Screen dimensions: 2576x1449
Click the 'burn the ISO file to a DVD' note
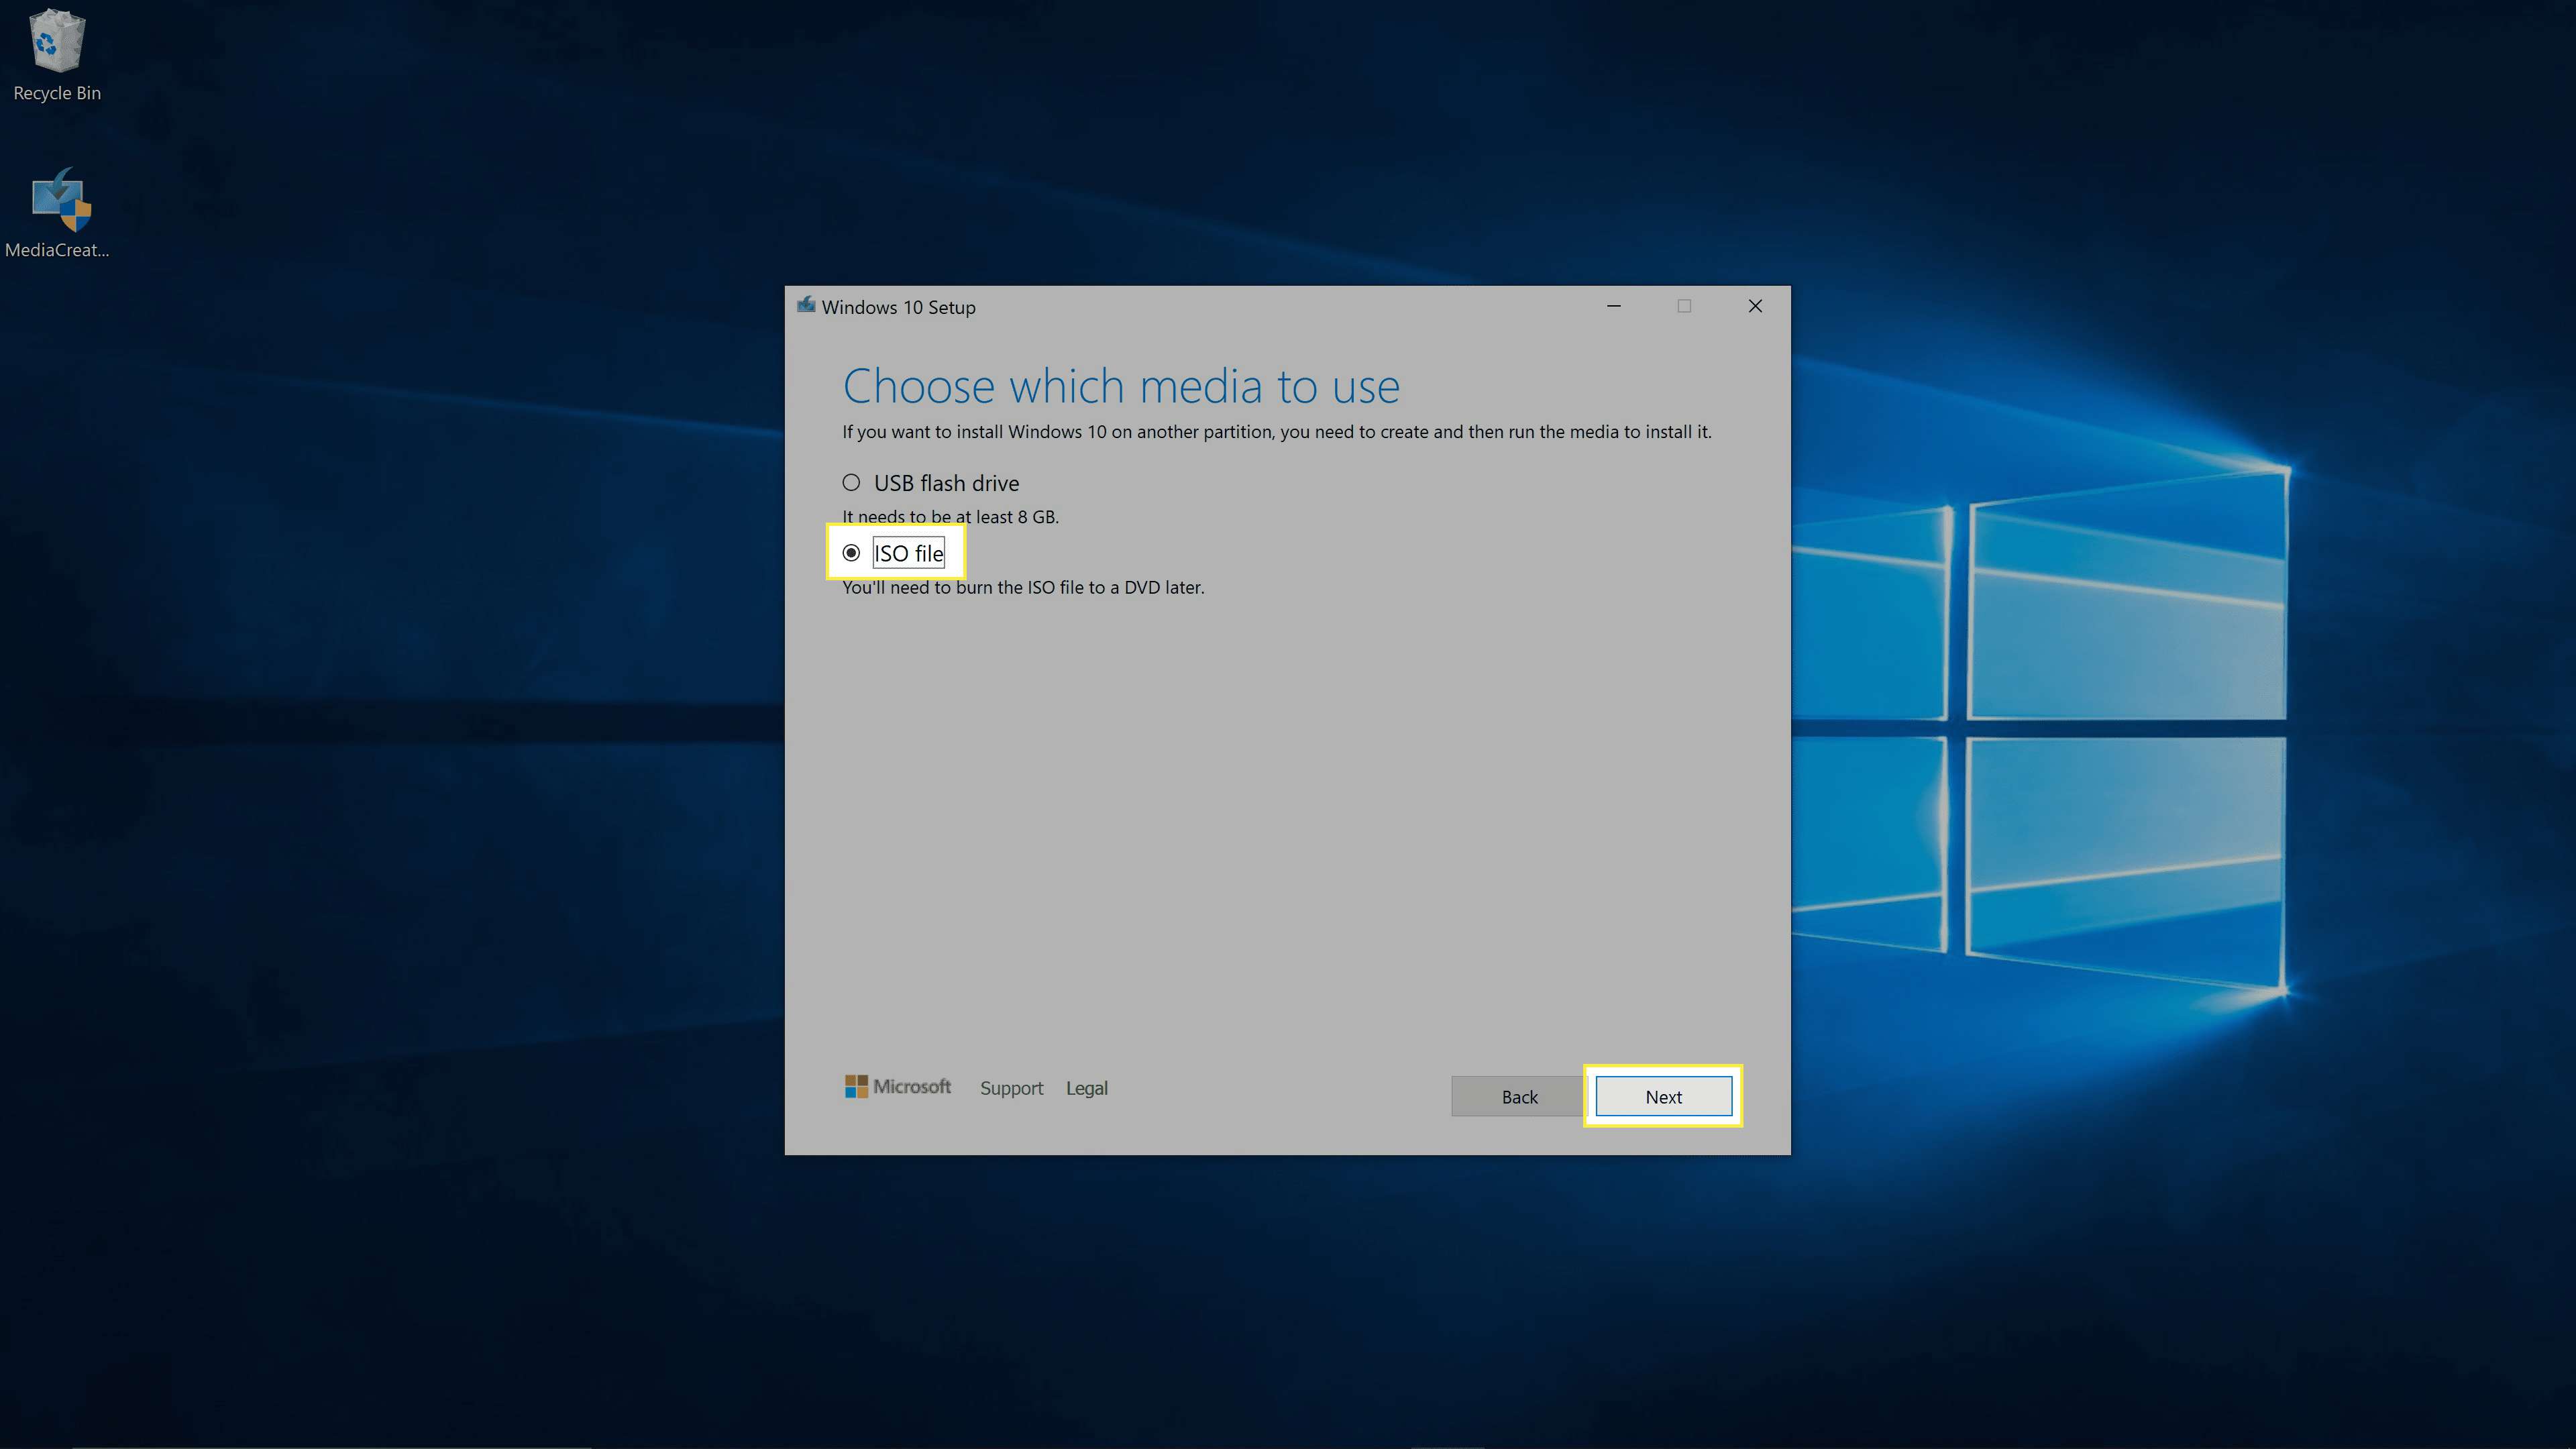coord(1023,587)
